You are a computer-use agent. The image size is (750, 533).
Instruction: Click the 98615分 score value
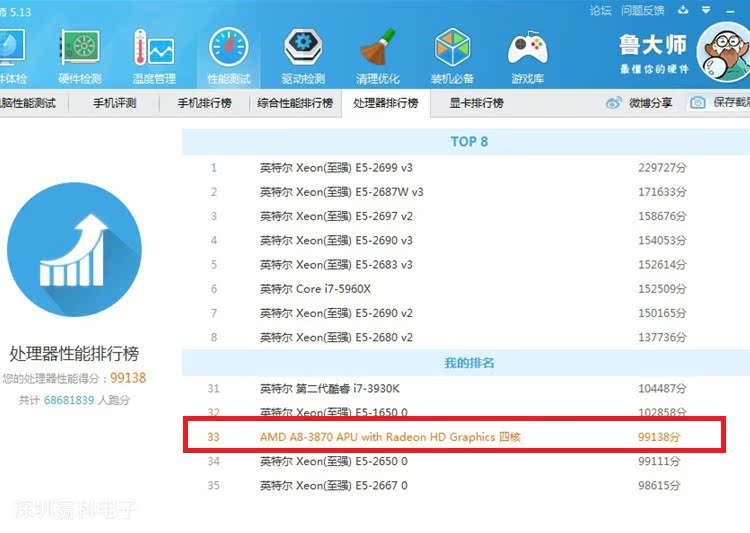[659, 486]
